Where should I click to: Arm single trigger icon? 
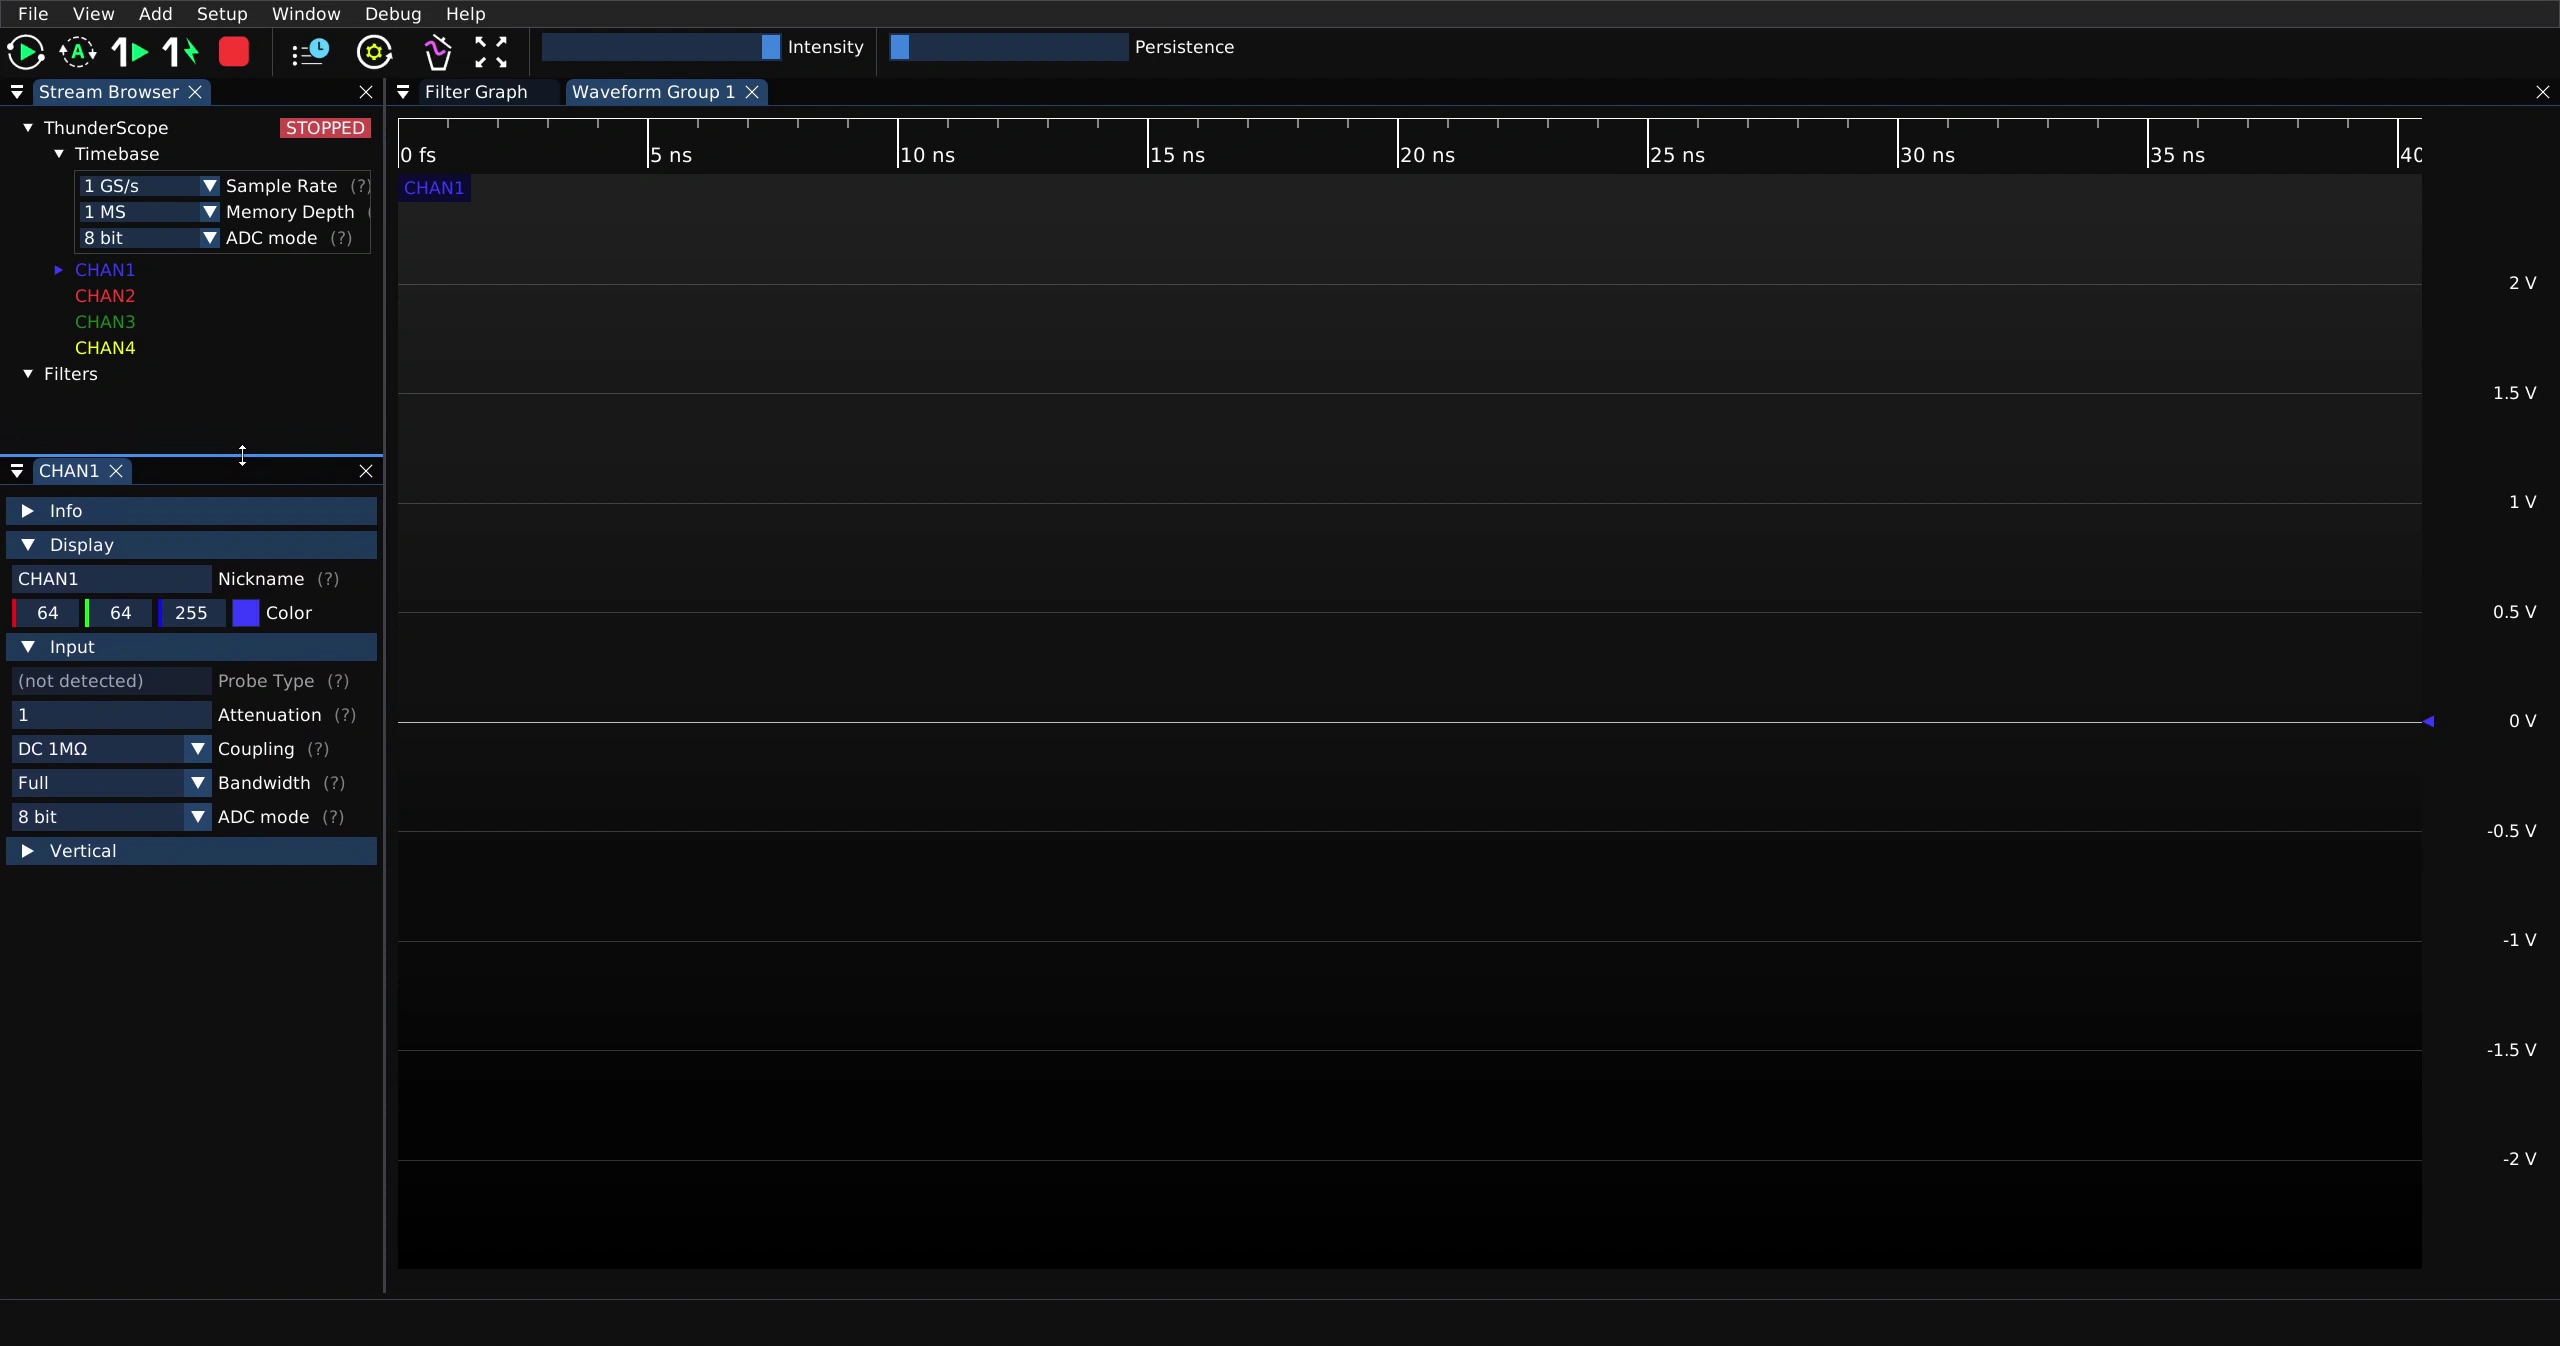coord(130,51)
